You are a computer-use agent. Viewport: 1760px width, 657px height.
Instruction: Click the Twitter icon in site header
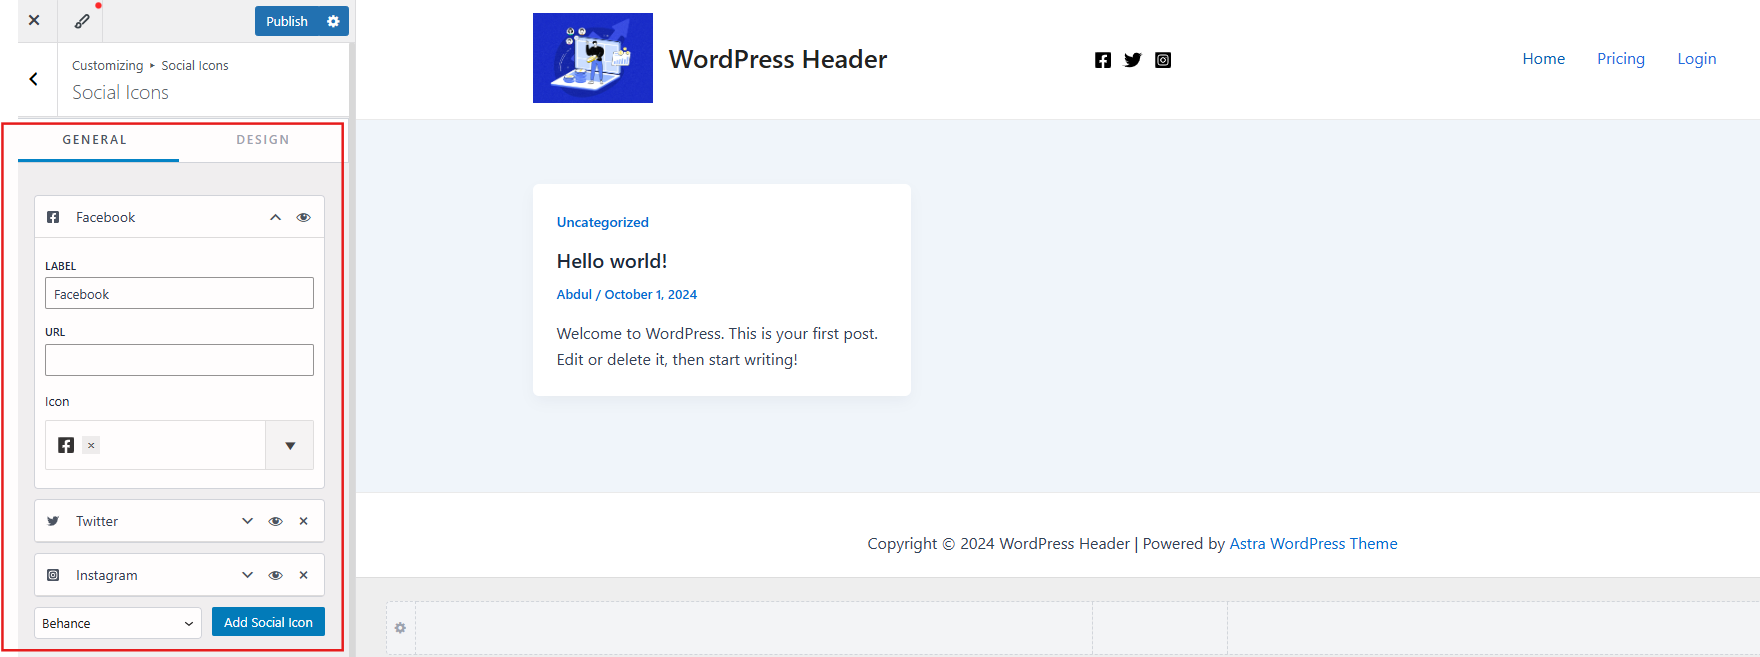pos(1132,60)
